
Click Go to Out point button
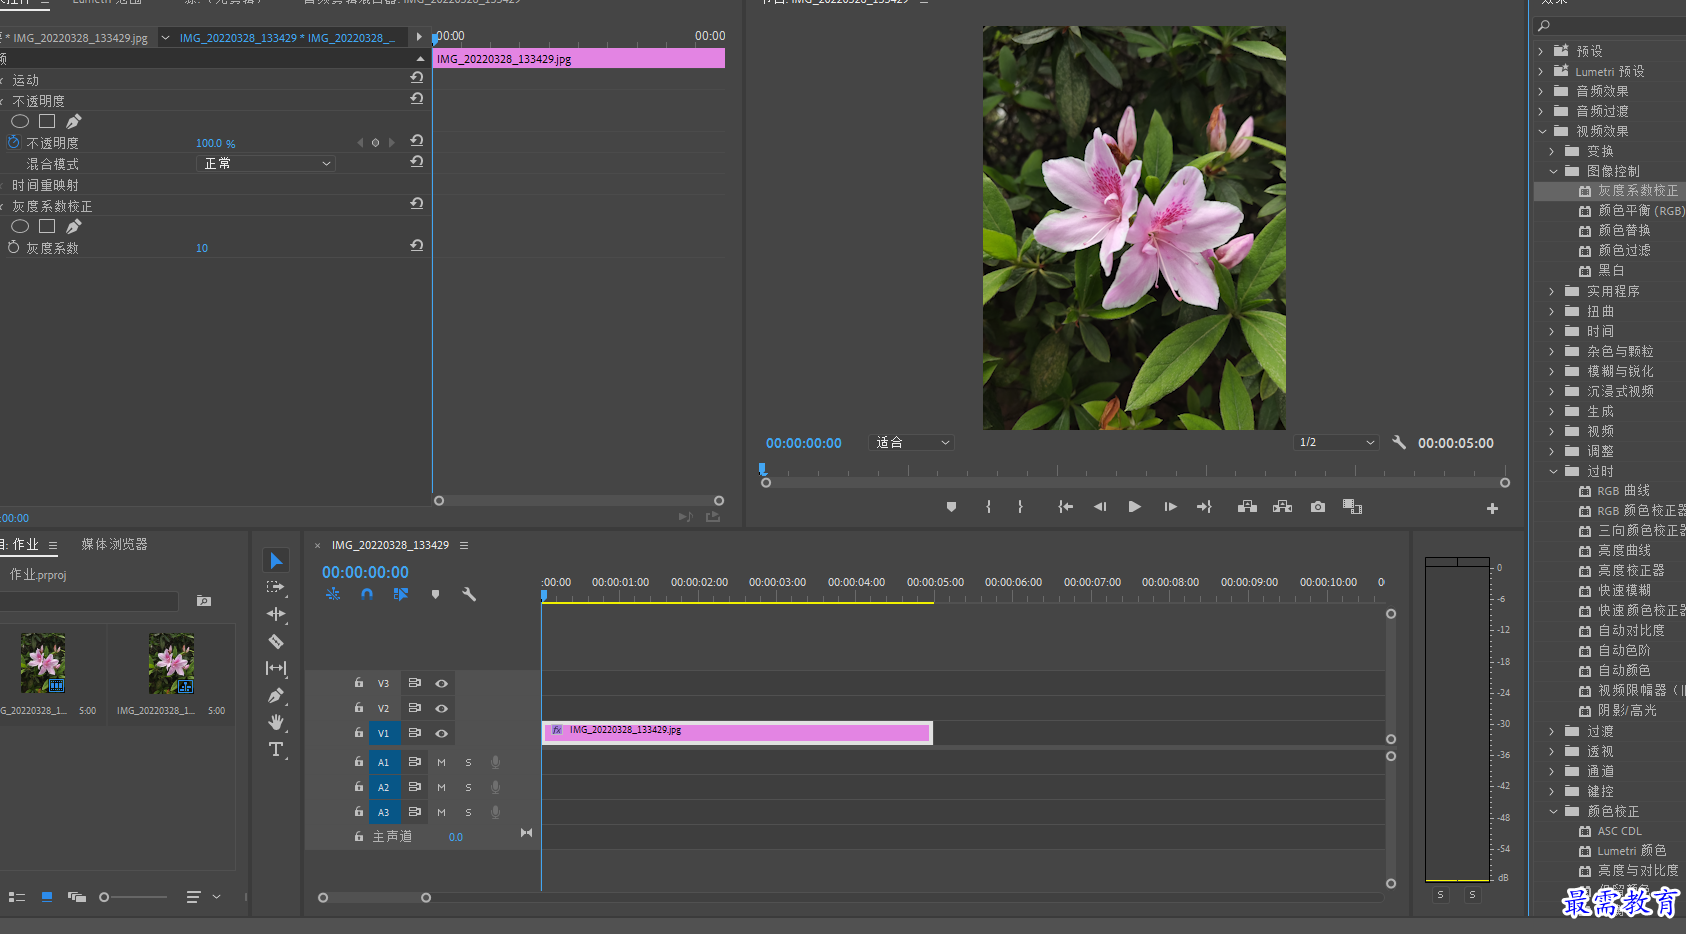(1204, 507)
